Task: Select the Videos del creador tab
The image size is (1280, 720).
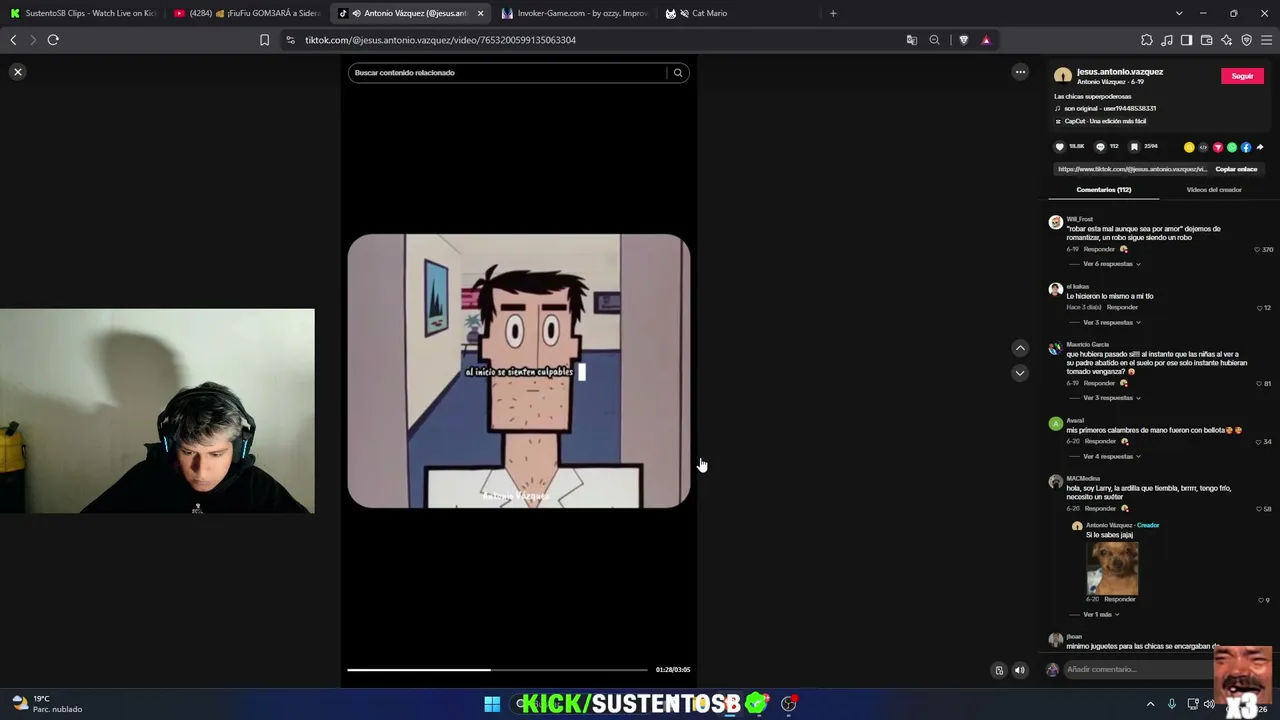Action: pyautogui.click(x=1214, y=190)
